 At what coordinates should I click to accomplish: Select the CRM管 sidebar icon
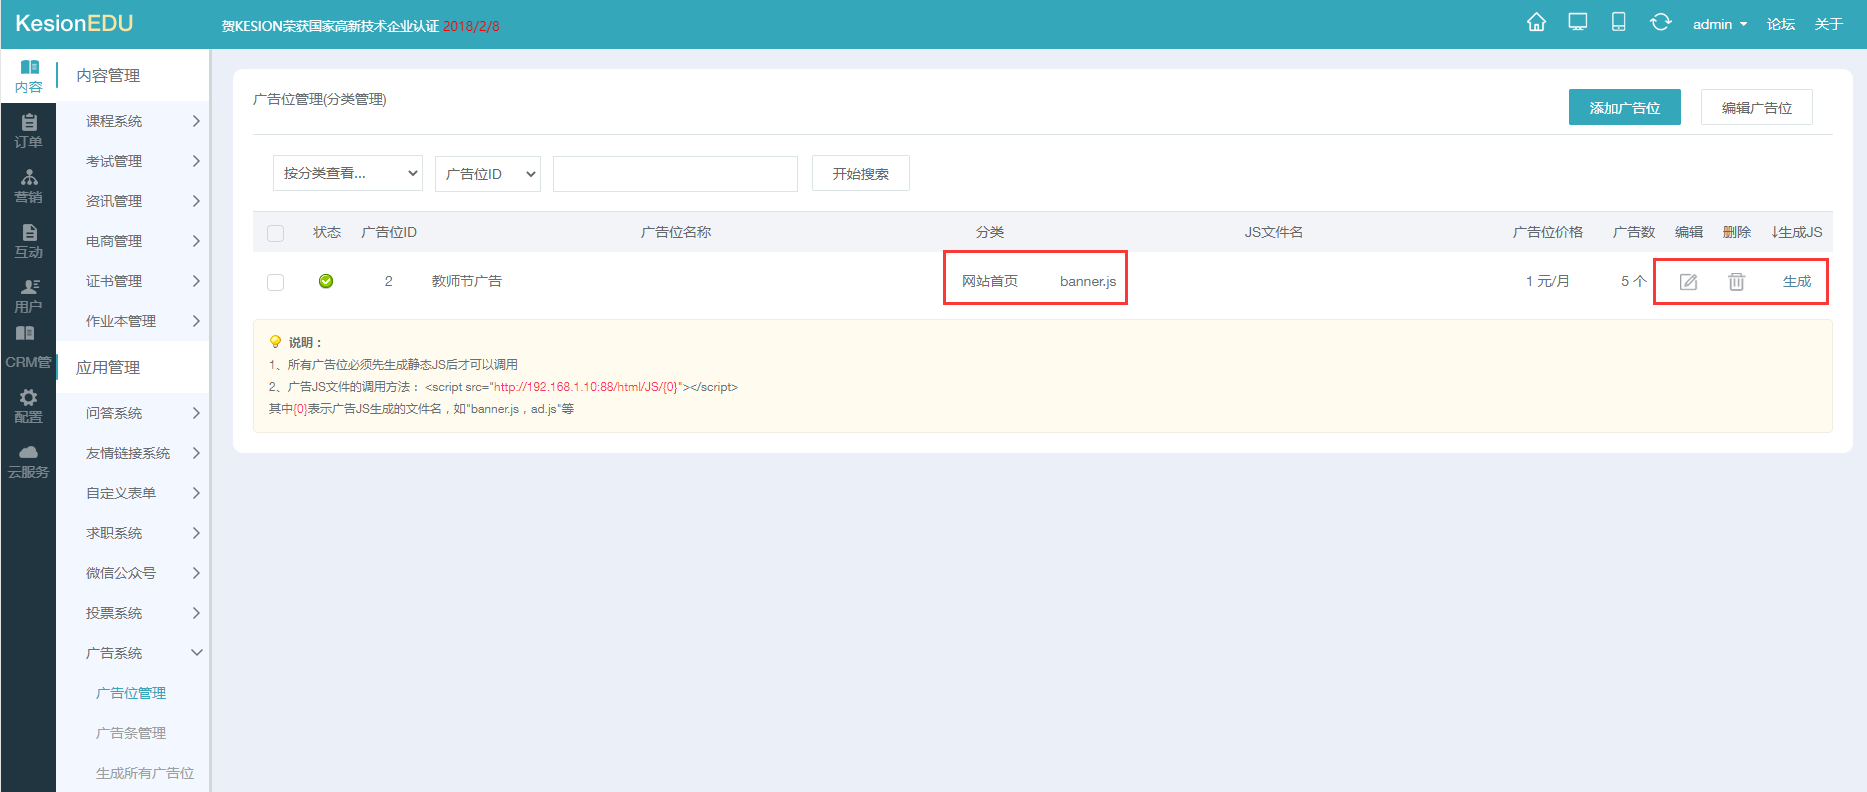[x=28, y=347]
